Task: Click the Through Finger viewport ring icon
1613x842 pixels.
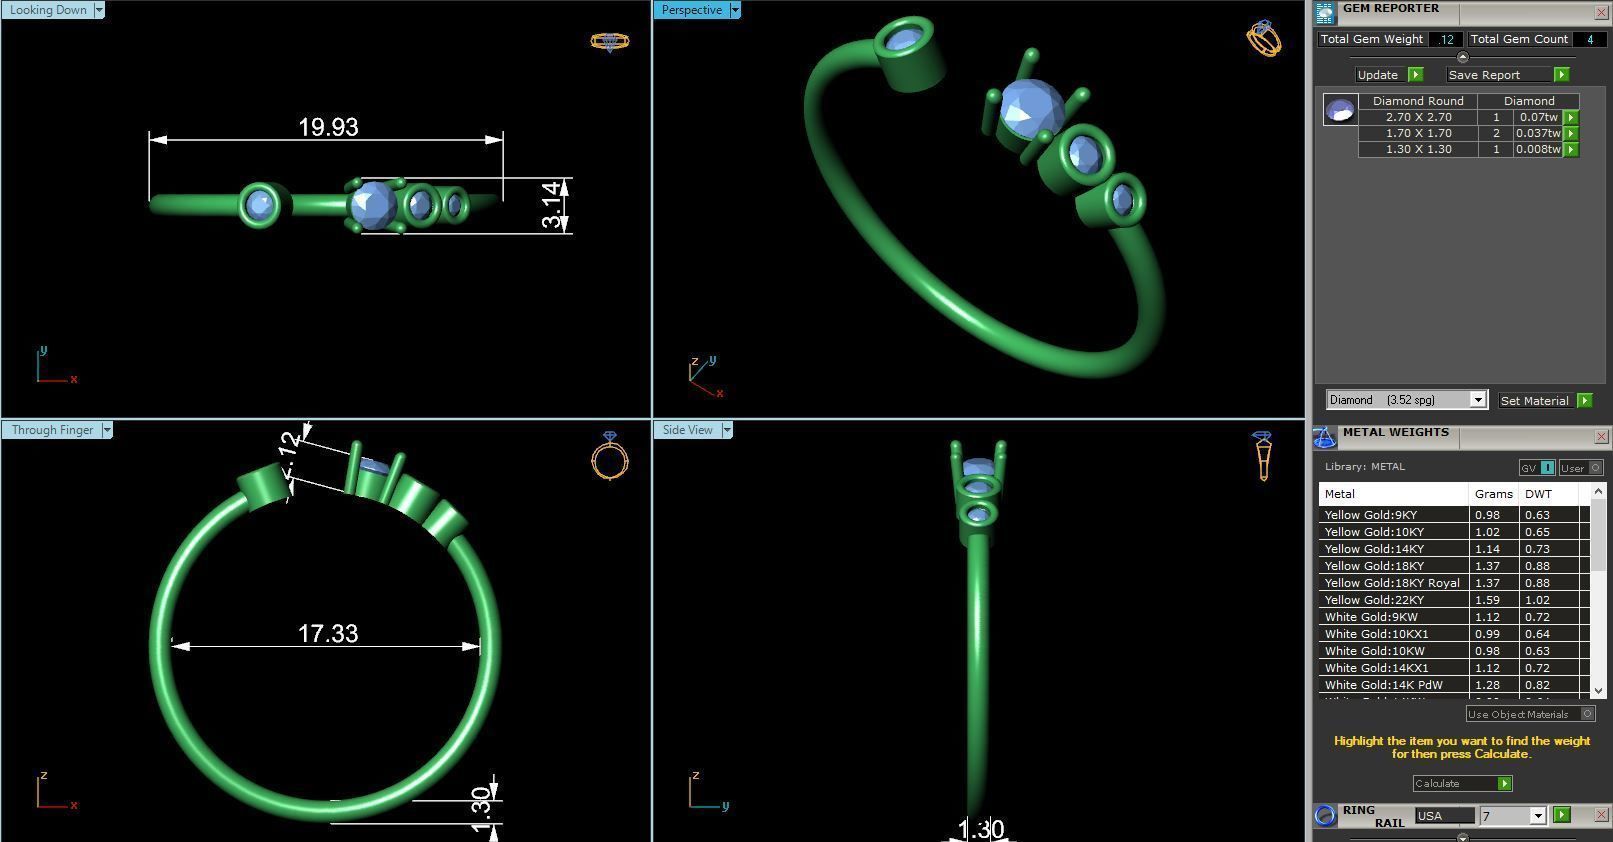Action: (610, 457)
